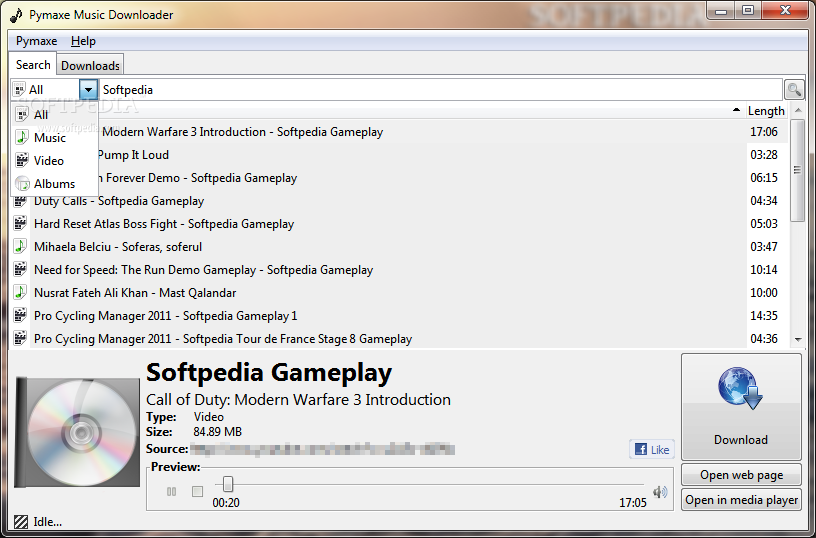The width and height of the screenshot is (816, 538).
Task: Click the 10:14 length value
Action: [763, 270]
